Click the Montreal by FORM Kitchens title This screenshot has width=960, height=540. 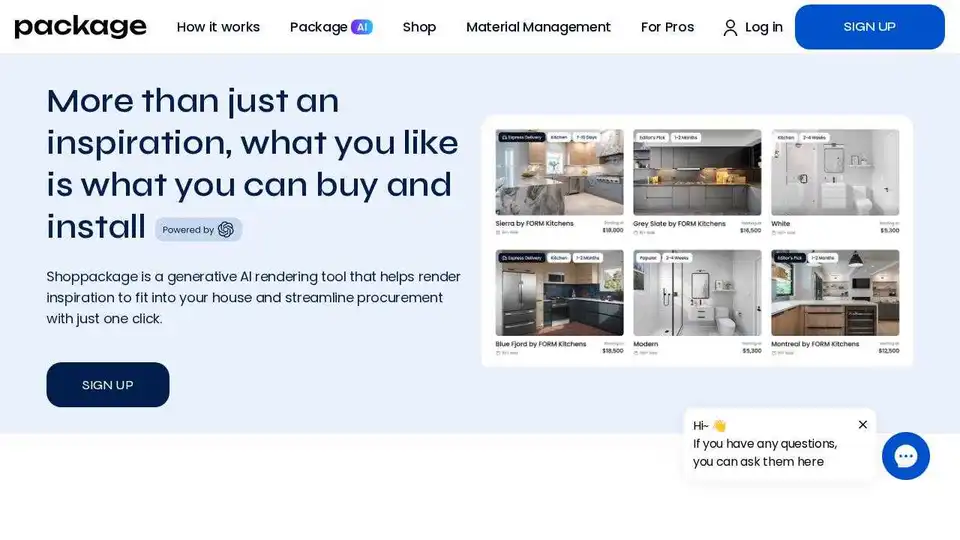[815, 344]
